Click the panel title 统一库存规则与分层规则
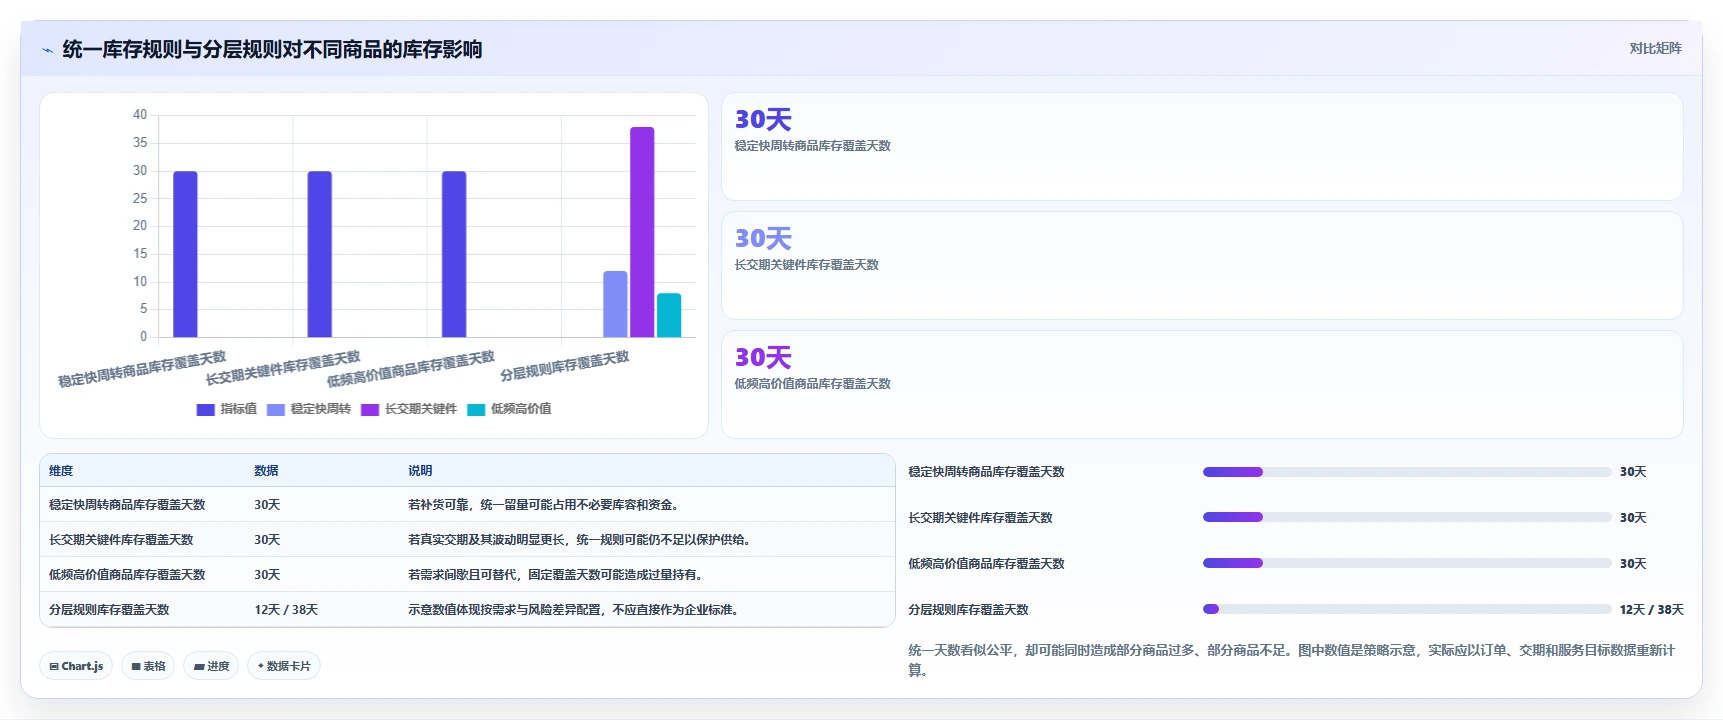This screenshot has width=1723, height=720. [x=272, y=50]
